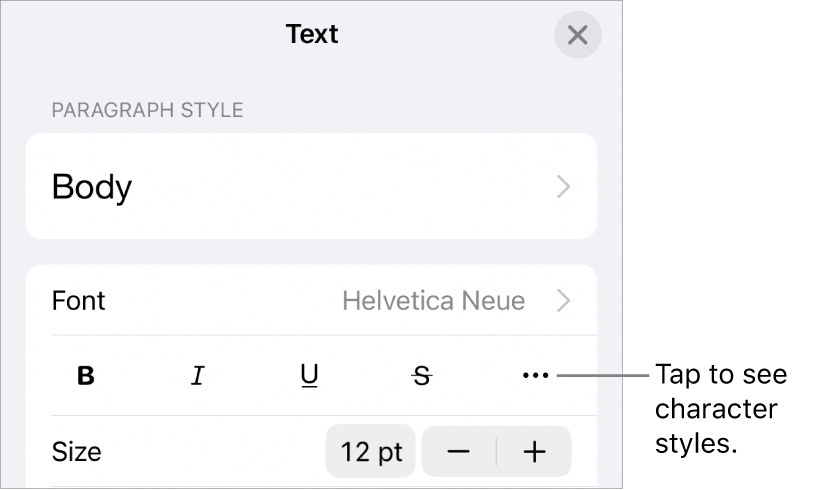Click the Text panel title
This screenshot has width=818, height=490.
click(x=312, y=34)
